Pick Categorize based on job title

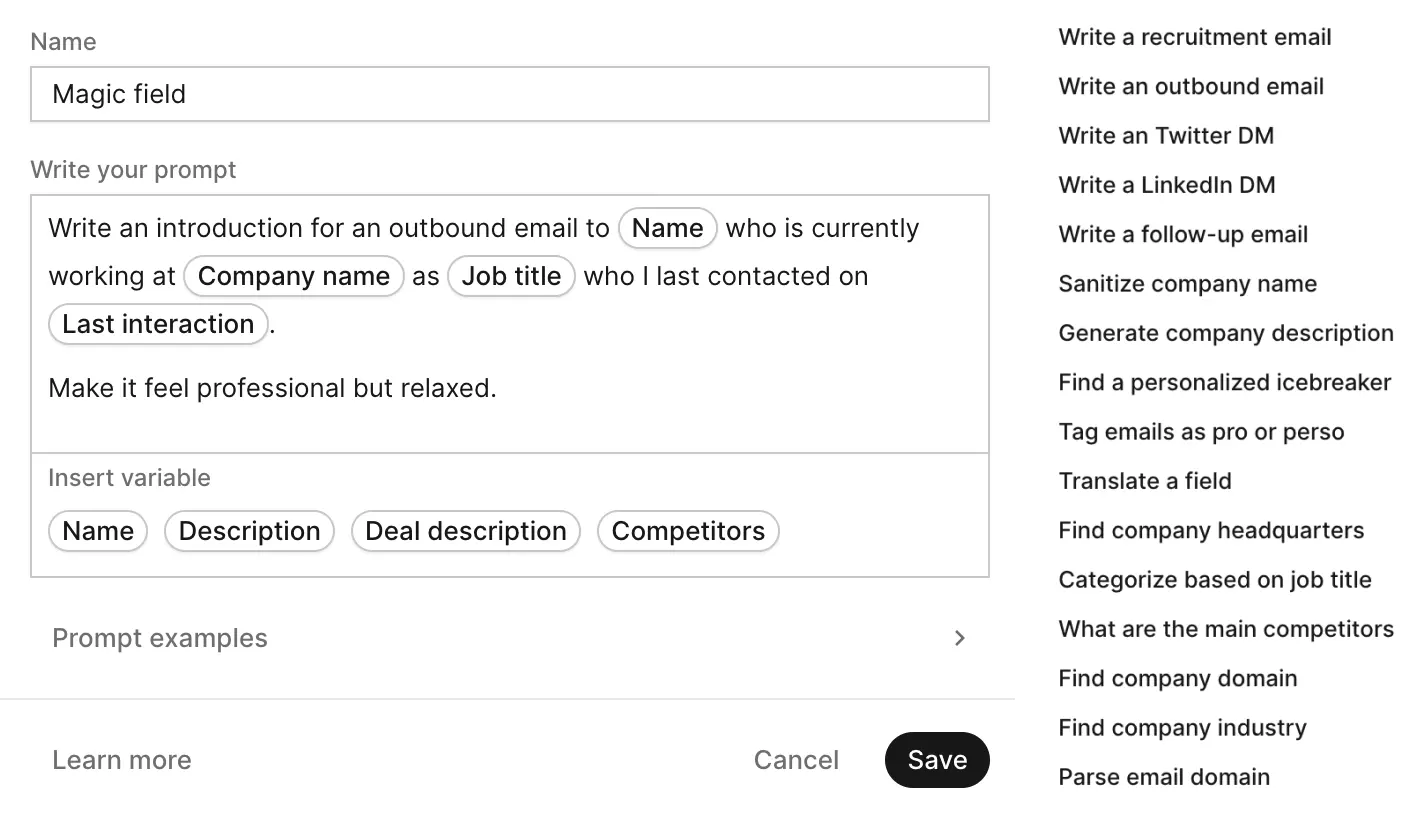(1215, 580)
